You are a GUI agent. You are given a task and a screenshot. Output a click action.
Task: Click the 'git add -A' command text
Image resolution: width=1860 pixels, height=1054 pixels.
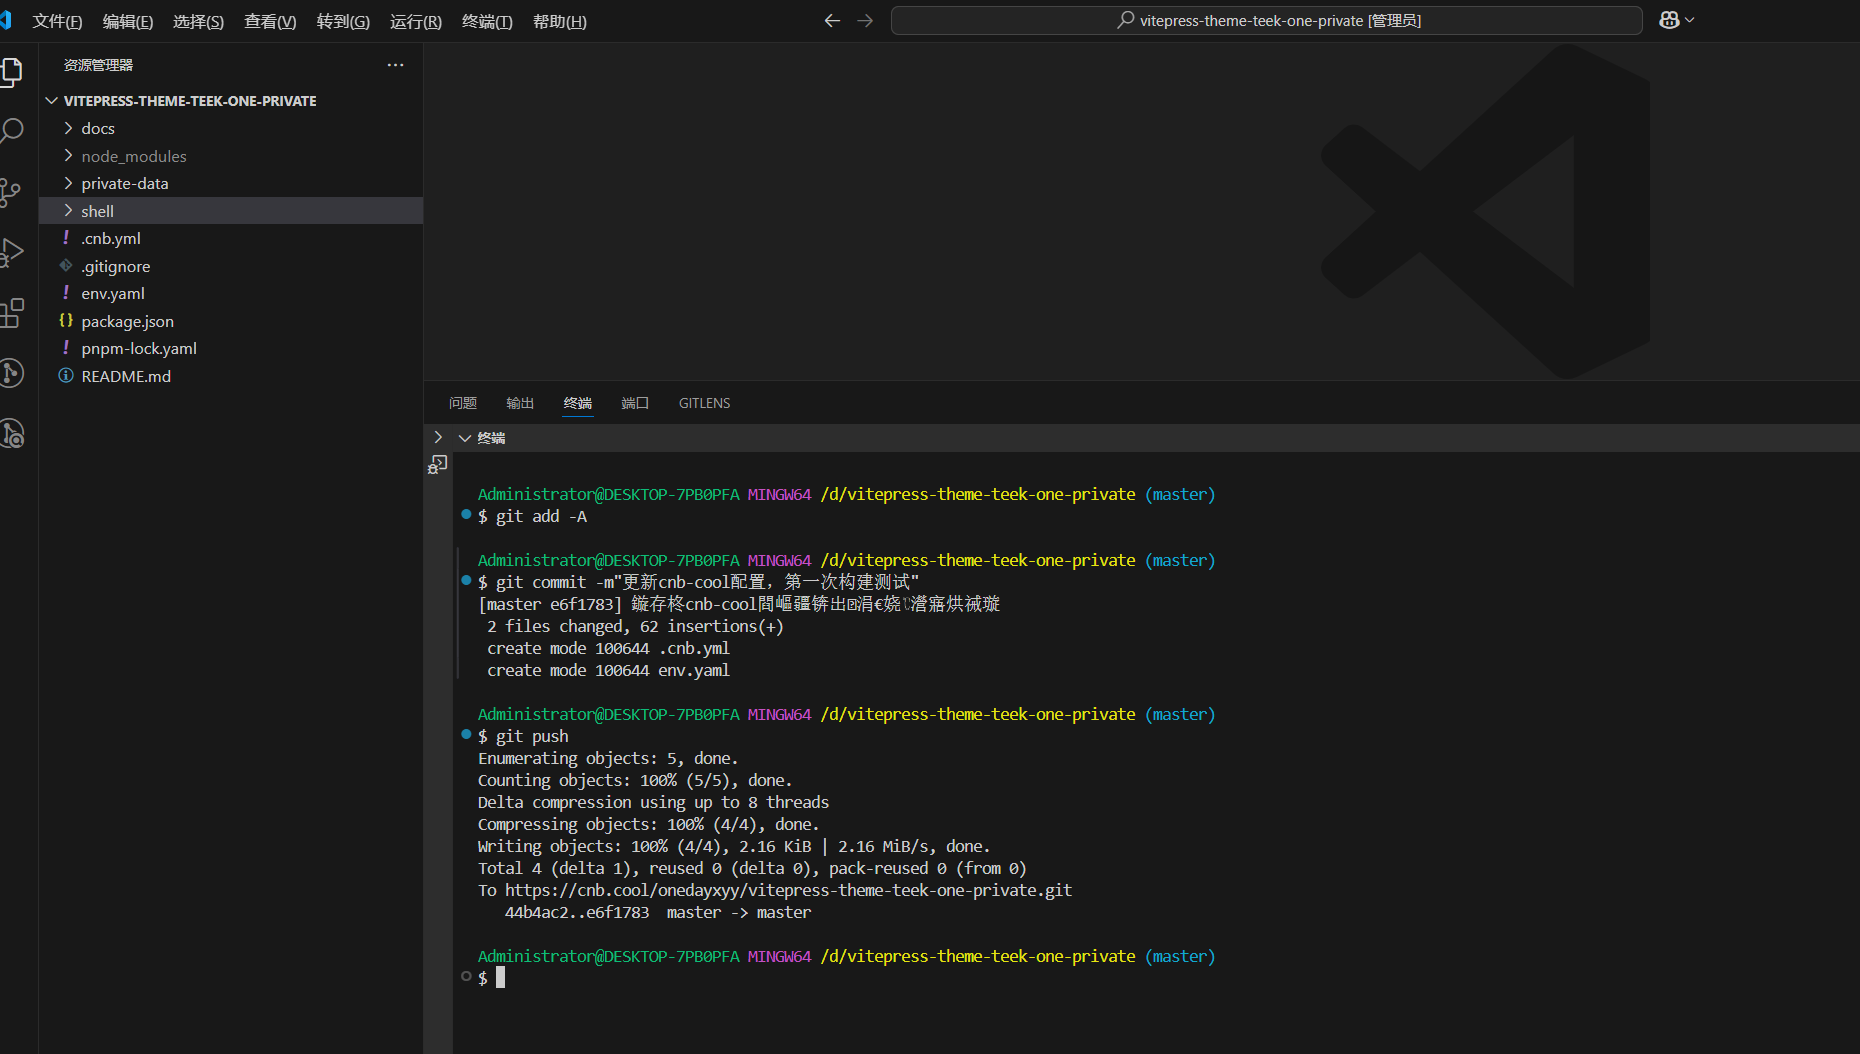pyautogui.click(x=542, y=516)
